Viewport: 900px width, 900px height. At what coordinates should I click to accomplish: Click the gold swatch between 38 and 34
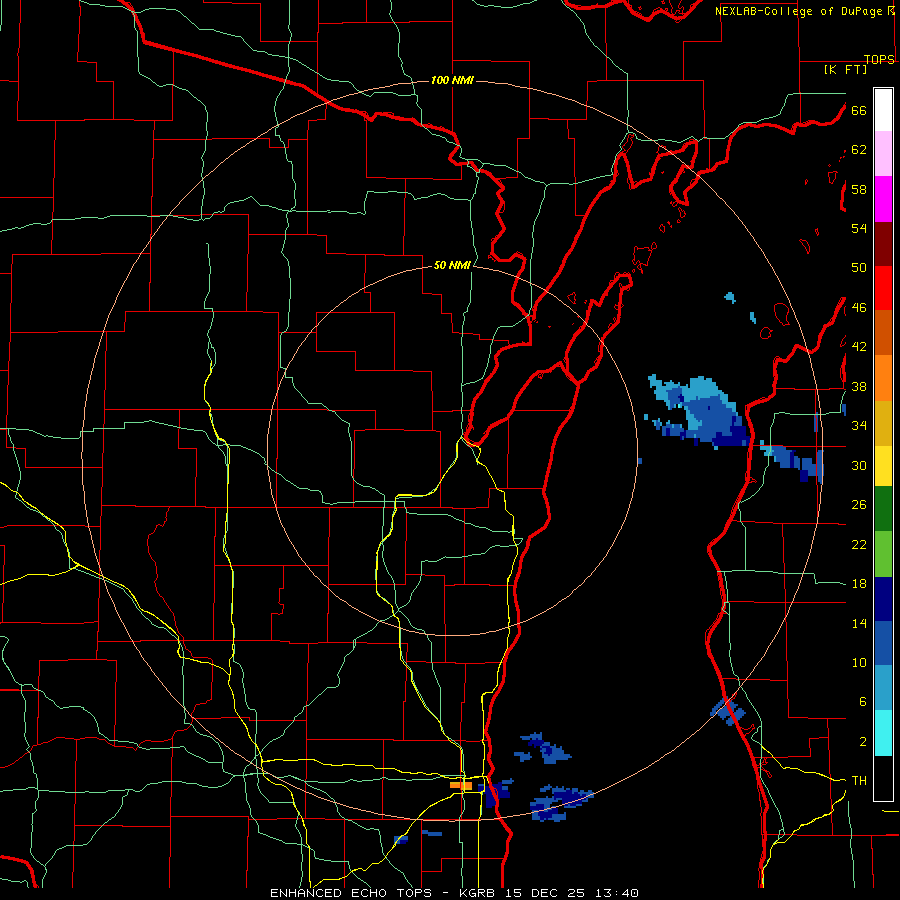click(x=883, y=423)
